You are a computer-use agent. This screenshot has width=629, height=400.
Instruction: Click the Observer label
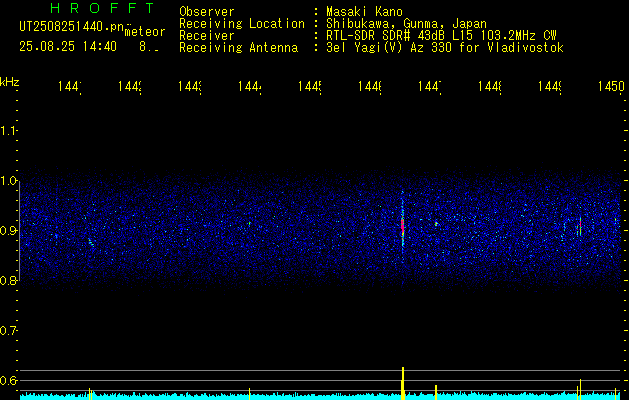pos(207,12)
